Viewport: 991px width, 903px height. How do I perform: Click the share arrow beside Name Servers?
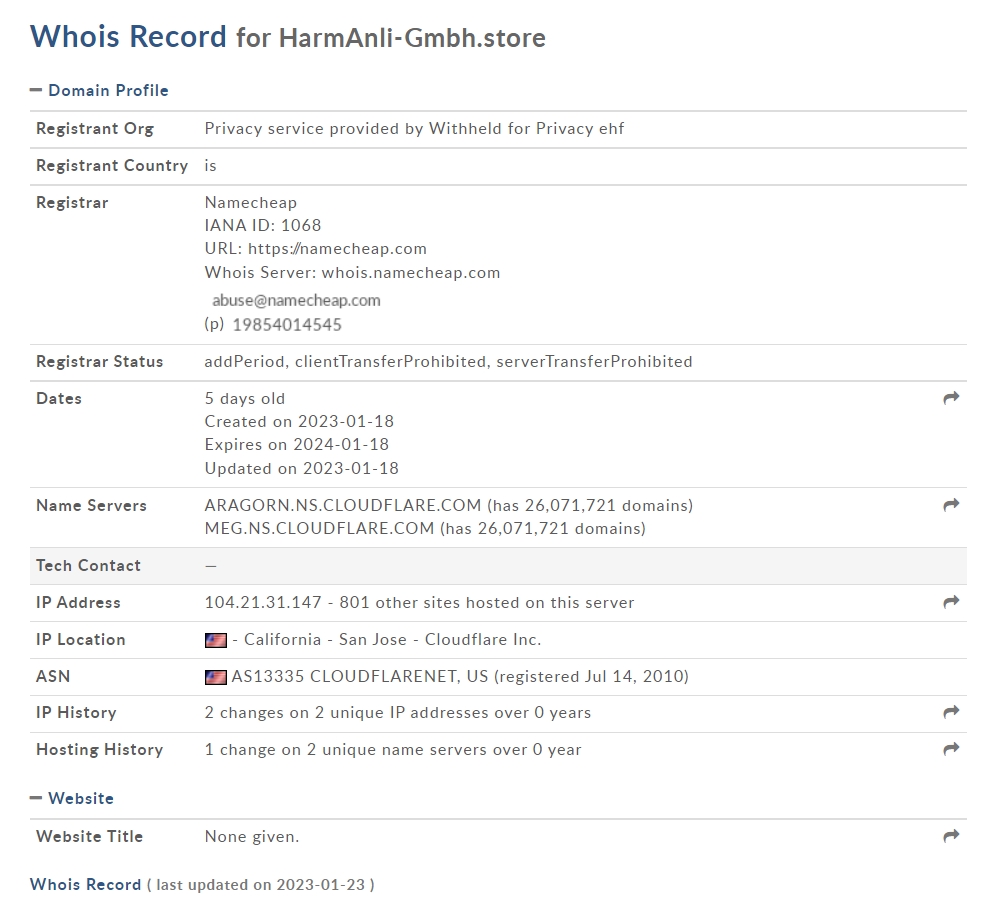(951, 504)
